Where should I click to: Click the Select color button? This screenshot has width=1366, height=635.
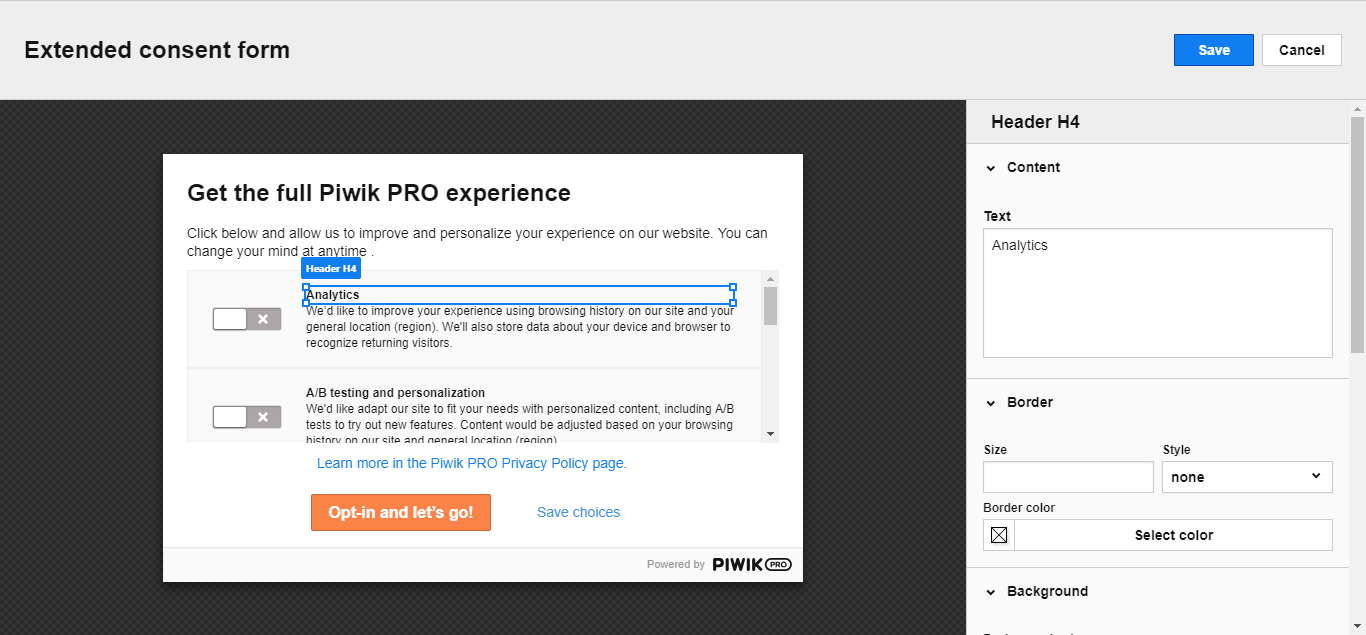(1173, 535)
